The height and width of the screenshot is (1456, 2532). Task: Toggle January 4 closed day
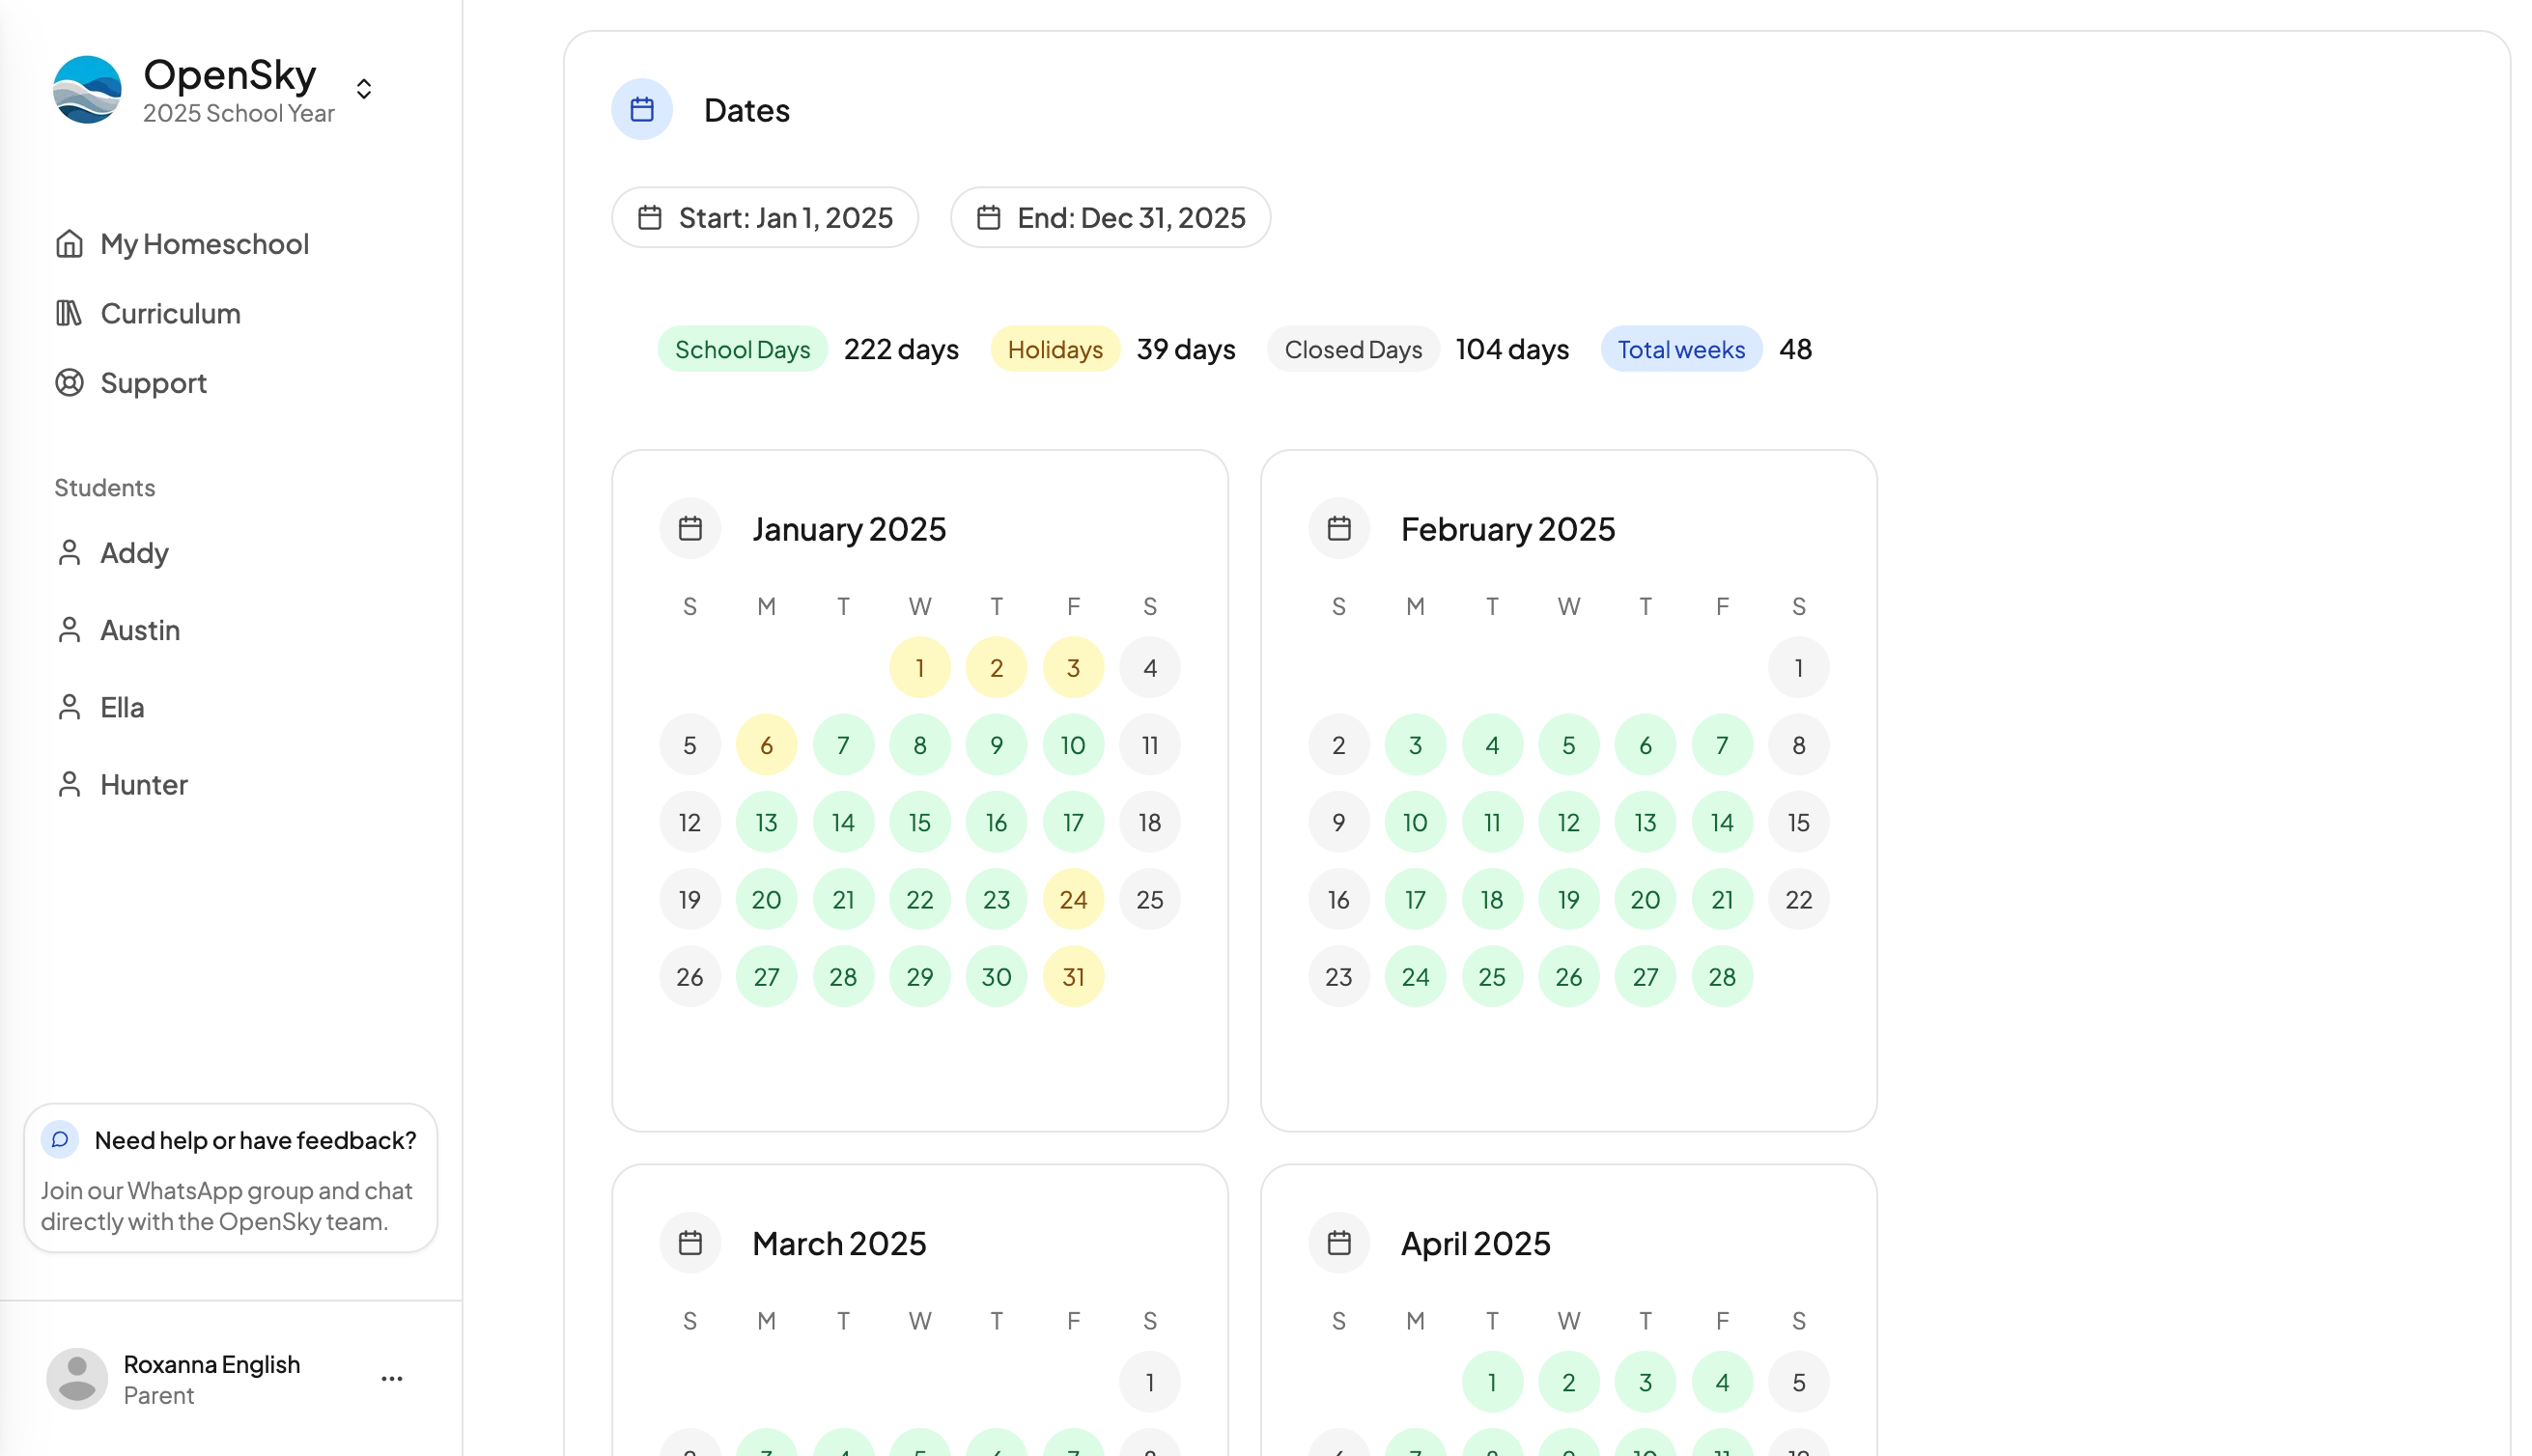point(1150,667)
